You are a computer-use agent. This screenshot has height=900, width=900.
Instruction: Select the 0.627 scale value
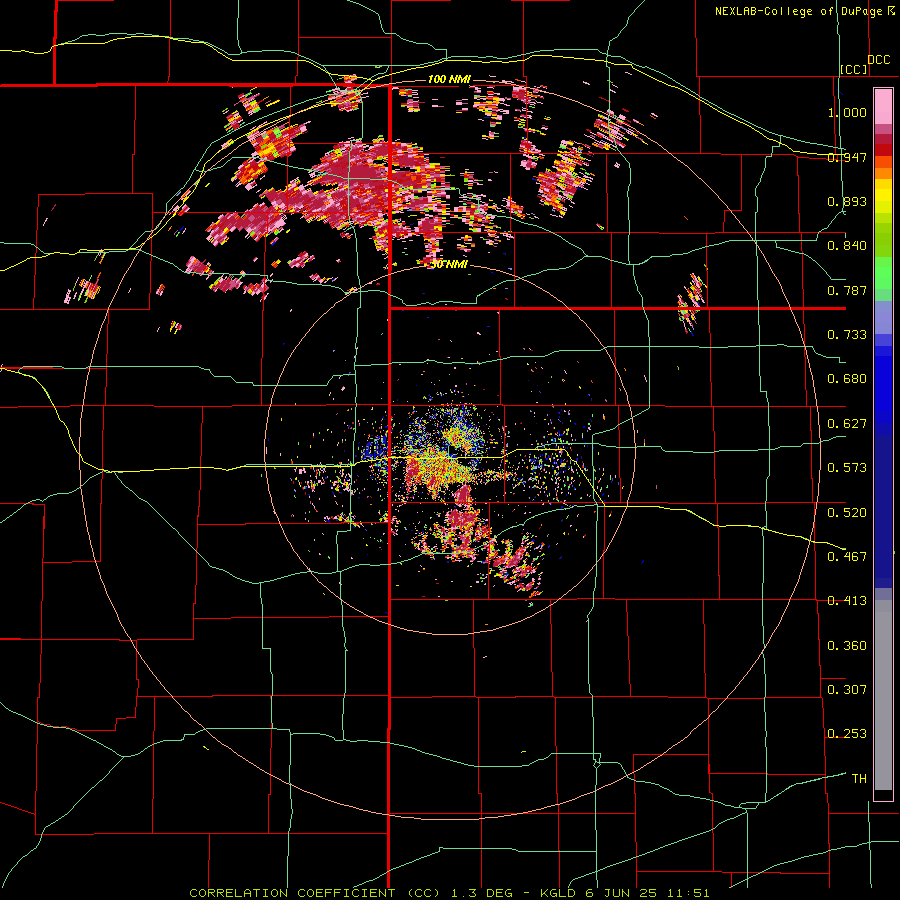[847, 424]
